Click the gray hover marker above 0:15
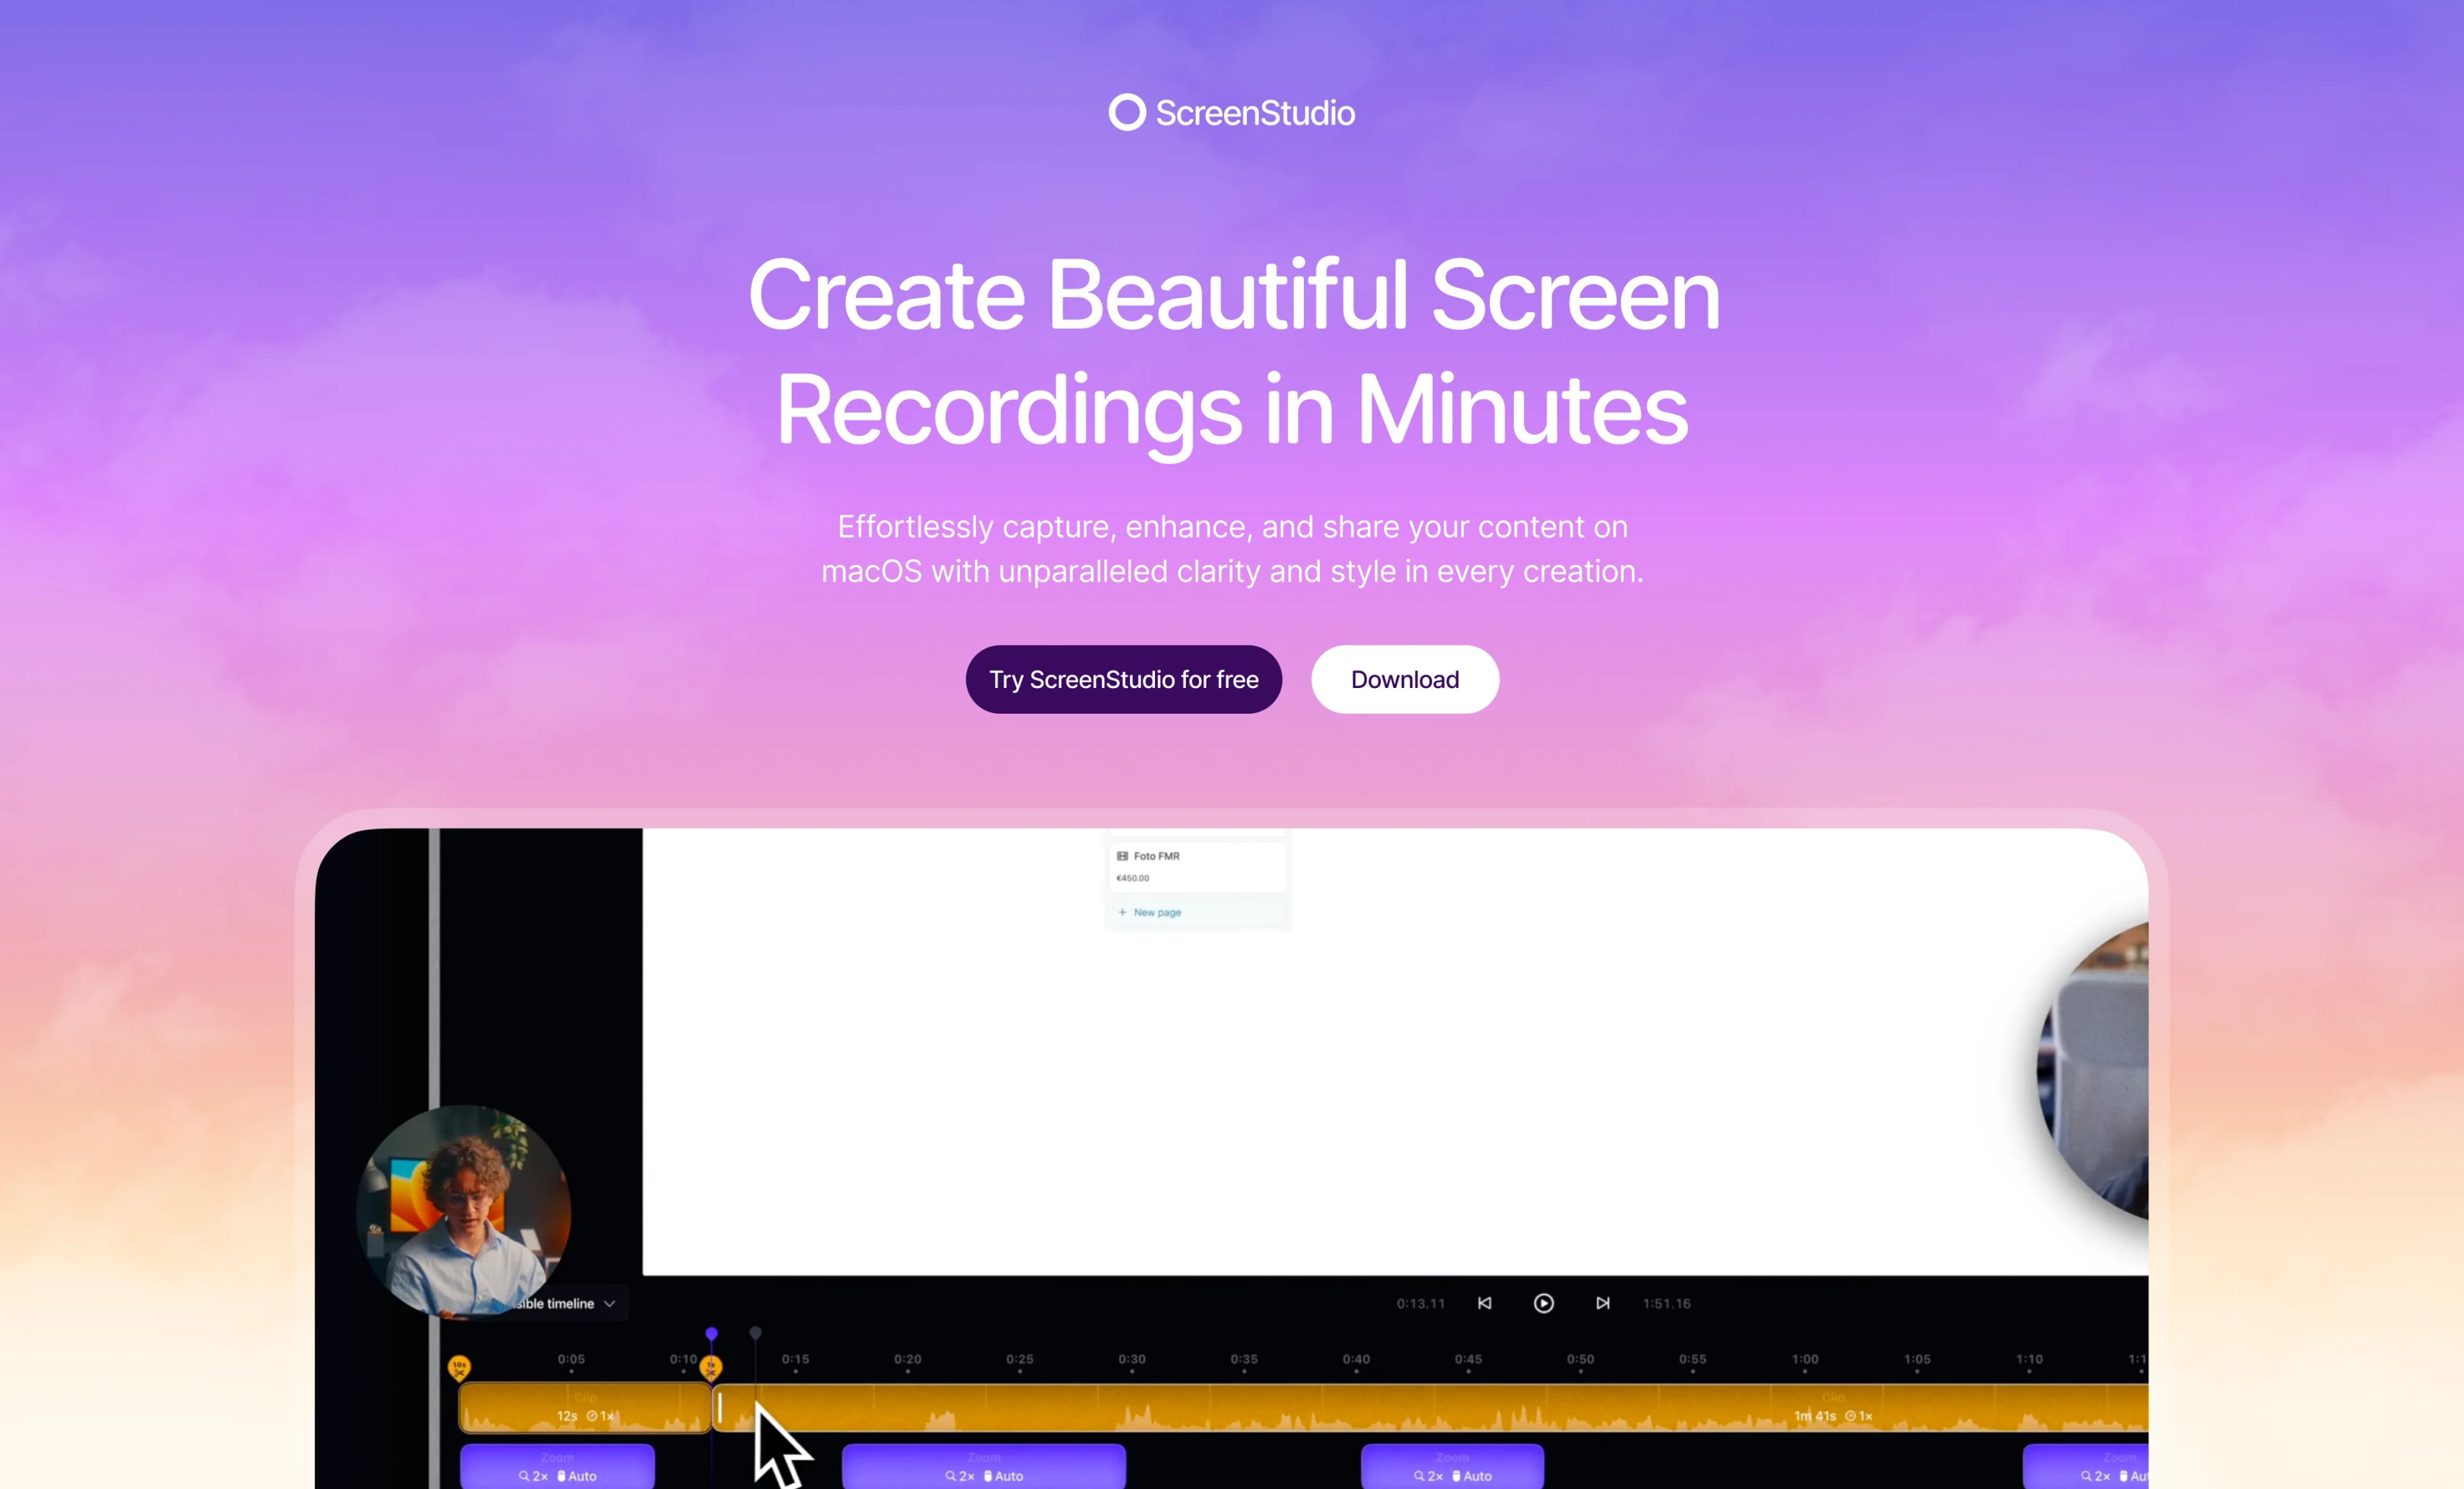The image size is (2464, 1489). coord(755,1333)
